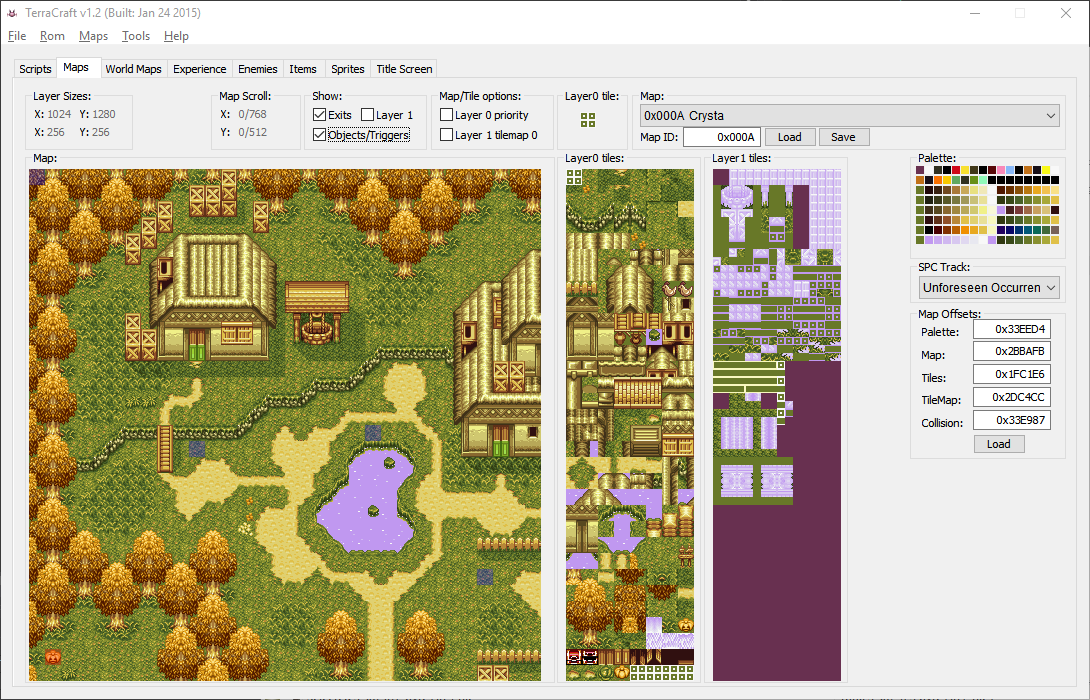Click the Save button
Viewport: 1090px width, 700px height.
[x=843, y=137]
